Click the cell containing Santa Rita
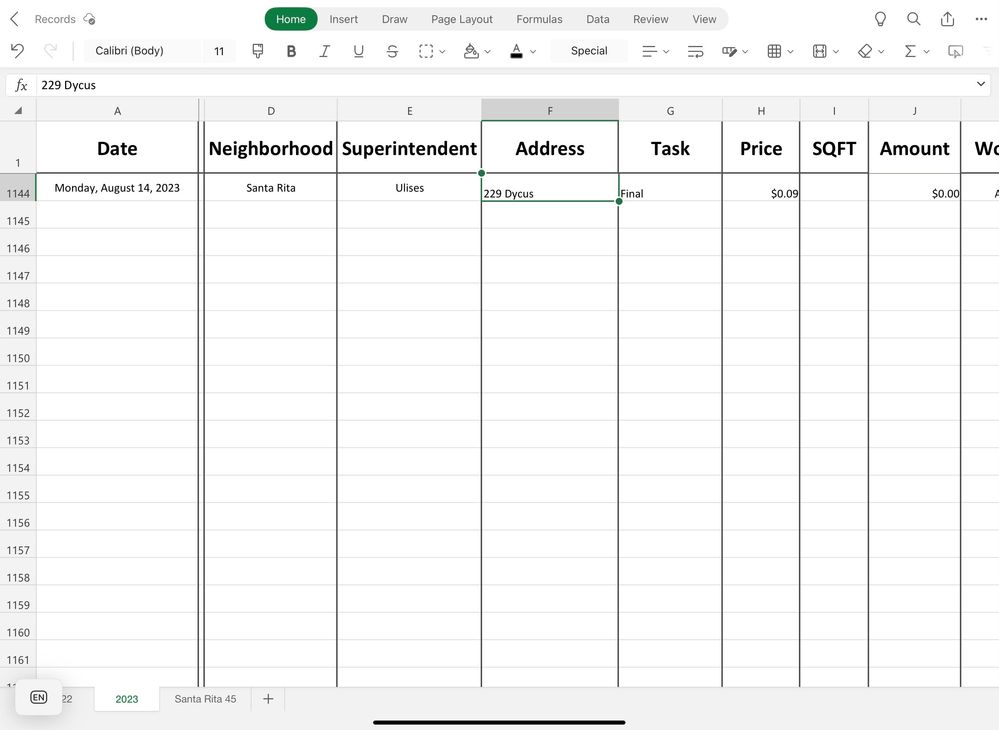This screenshot has height=730, width=999. pos(271,188)
